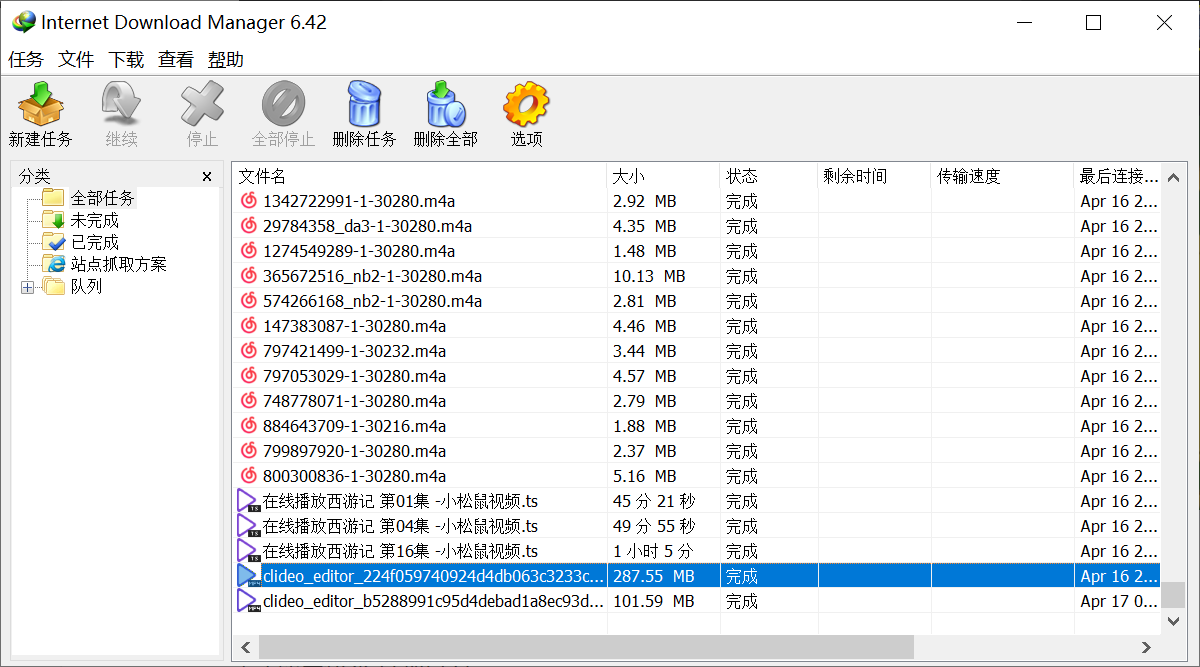Select 站点抓取方案 in category tree
This screenshot has height=667, width=1200.
tap(118, 264)
